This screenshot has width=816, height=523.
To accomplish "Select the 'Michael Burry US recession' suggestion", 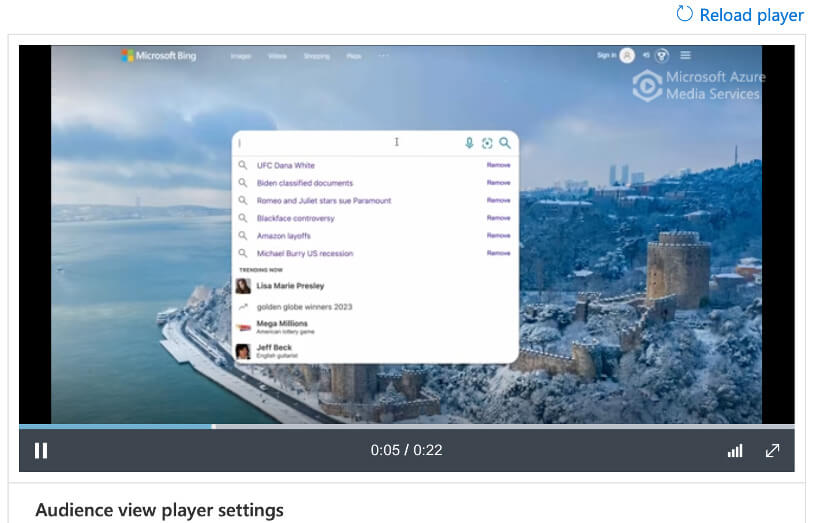I will click(x=305, y=253).
